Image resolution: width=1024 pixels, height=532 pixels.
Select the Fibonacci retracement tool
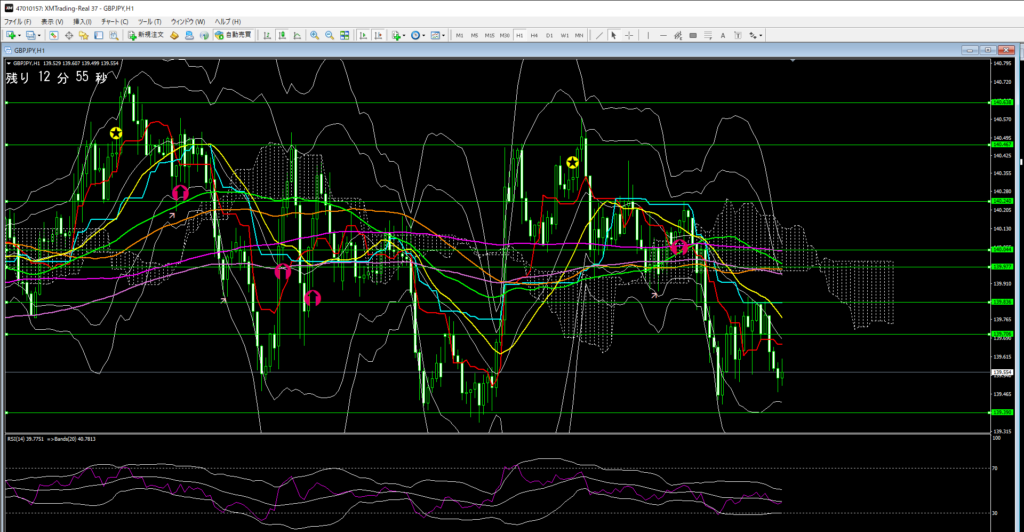point(708,35)
